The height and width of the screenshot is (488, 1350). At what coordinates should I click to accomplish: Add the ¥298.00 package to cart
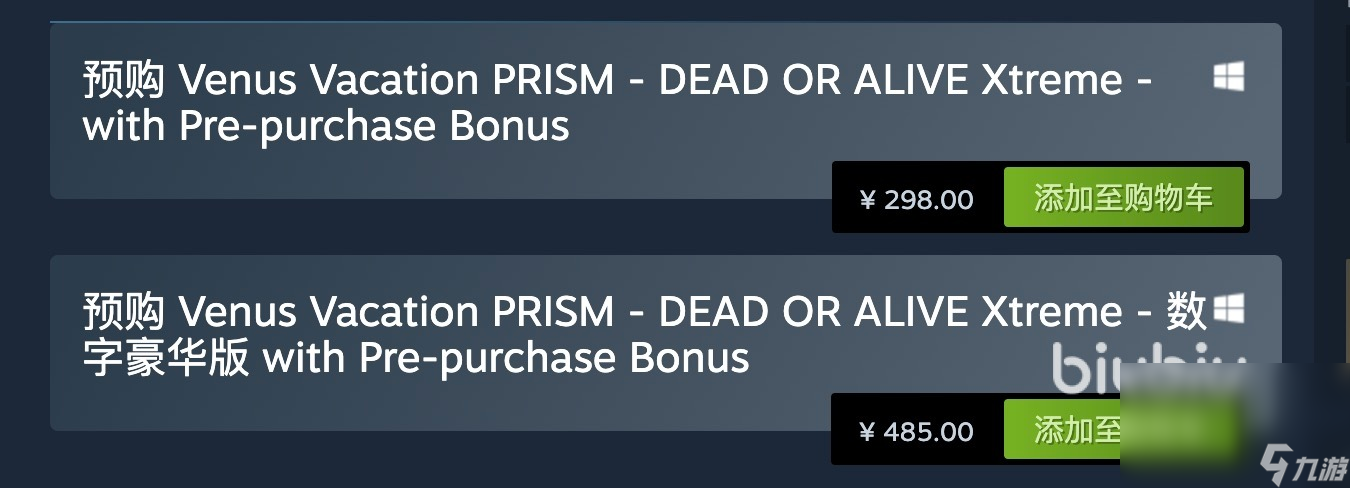(x=1123, y=198)
